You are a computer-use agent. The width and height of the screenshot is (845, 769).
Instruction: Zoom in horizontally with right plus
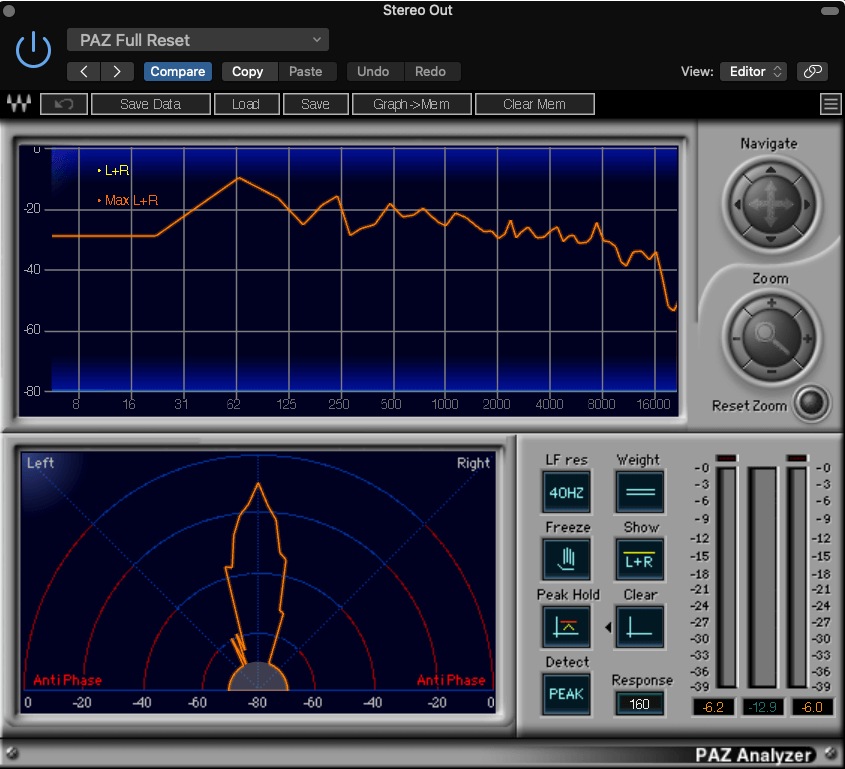pos(807,338)
